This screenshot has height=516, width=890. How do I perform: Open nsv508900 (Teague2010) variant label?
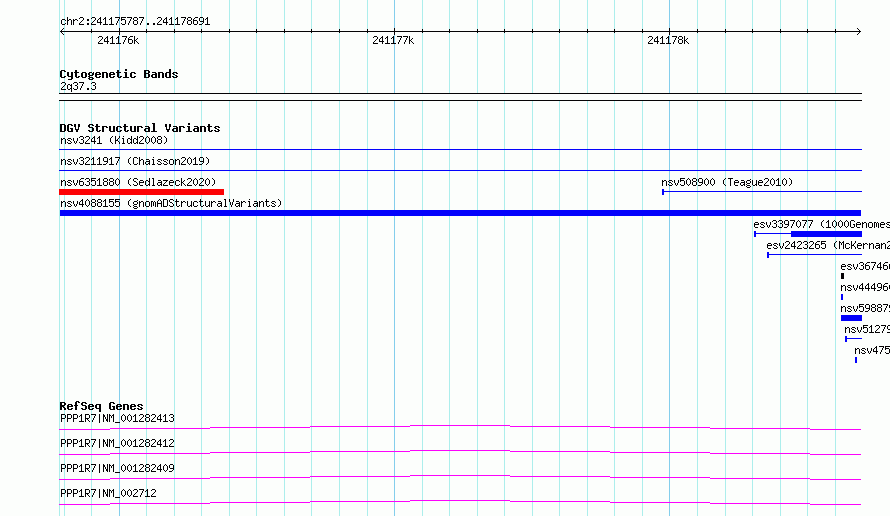click(727, 182)
